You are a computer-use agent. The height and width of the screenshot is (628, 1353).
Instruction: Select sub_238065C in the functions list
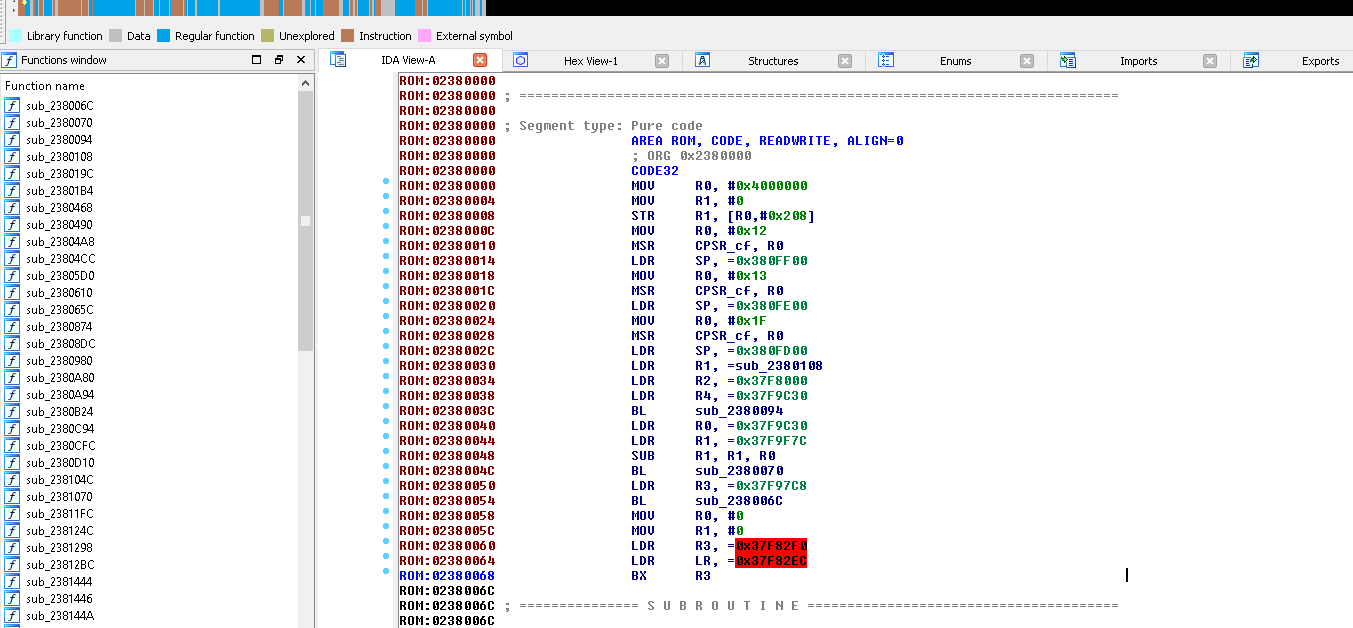pyautogui.click(x=60, y=309)
